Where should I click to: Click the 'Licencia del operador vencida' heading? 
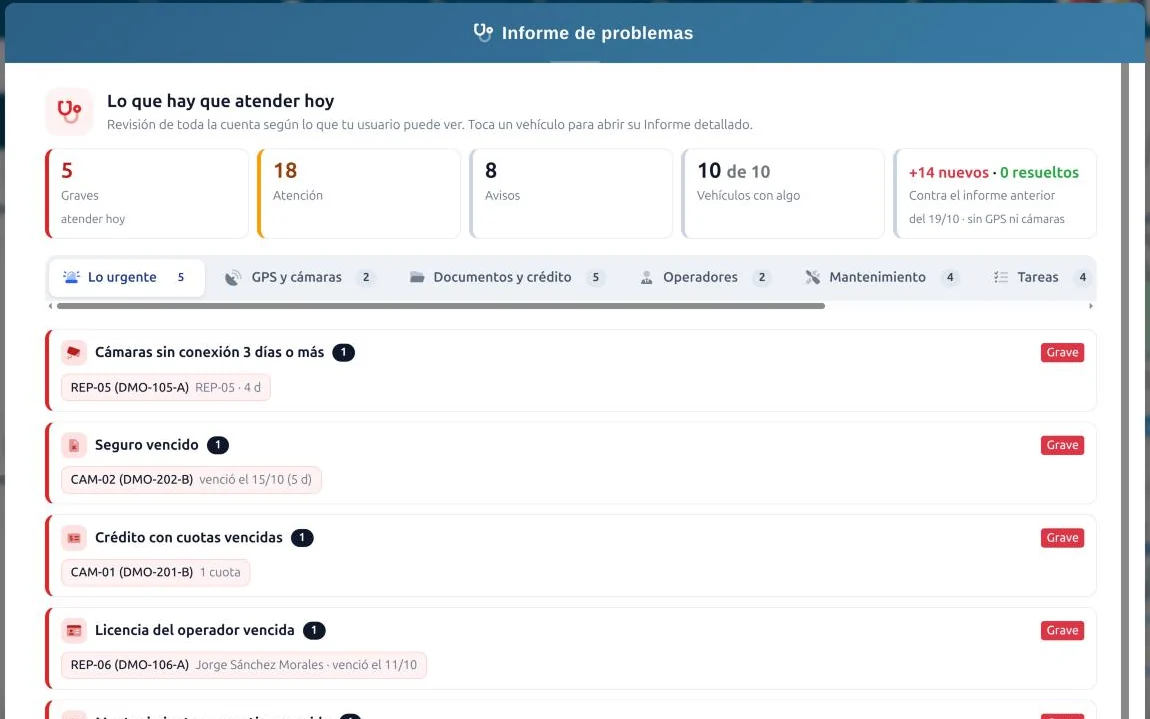pos(195,630)
